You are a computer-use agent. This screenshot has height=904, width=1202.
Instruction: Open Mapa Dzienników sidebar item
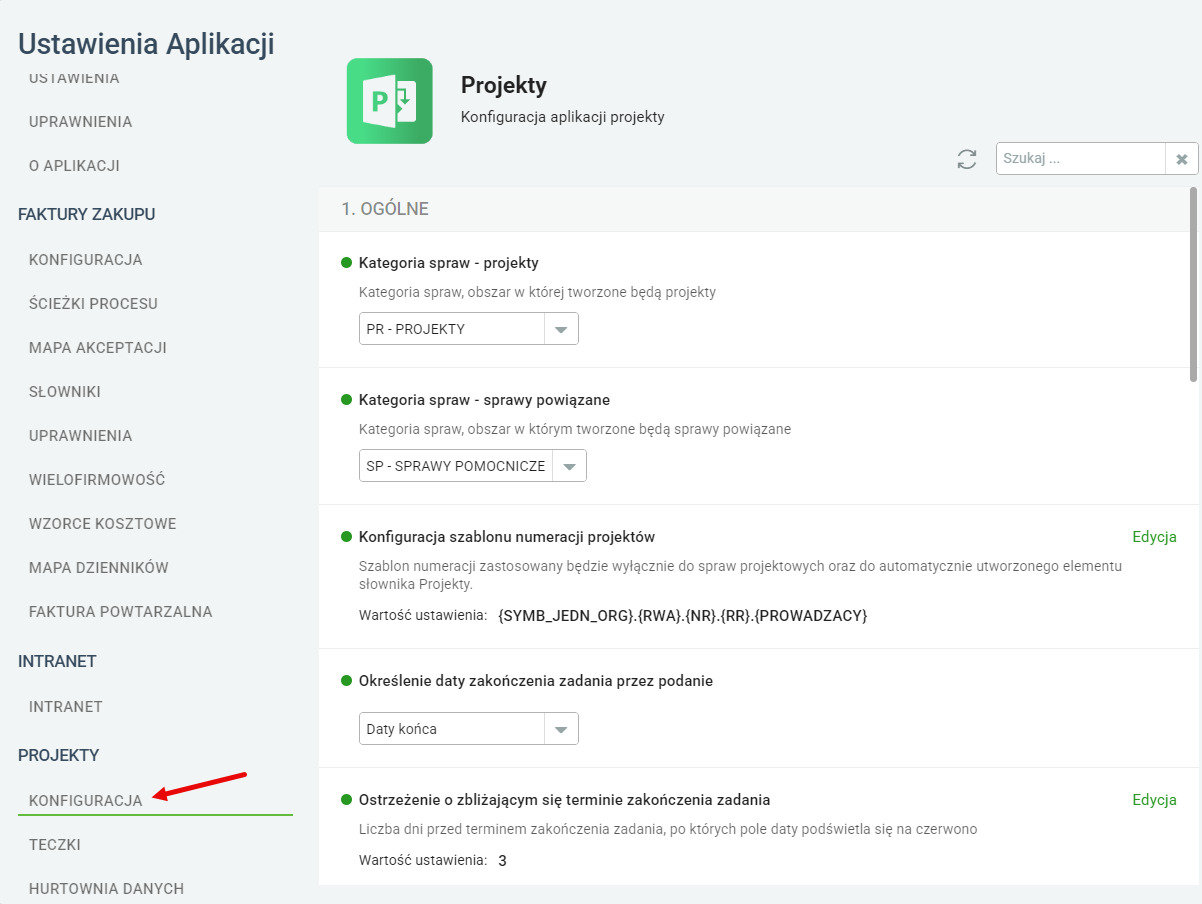[99, 568]
